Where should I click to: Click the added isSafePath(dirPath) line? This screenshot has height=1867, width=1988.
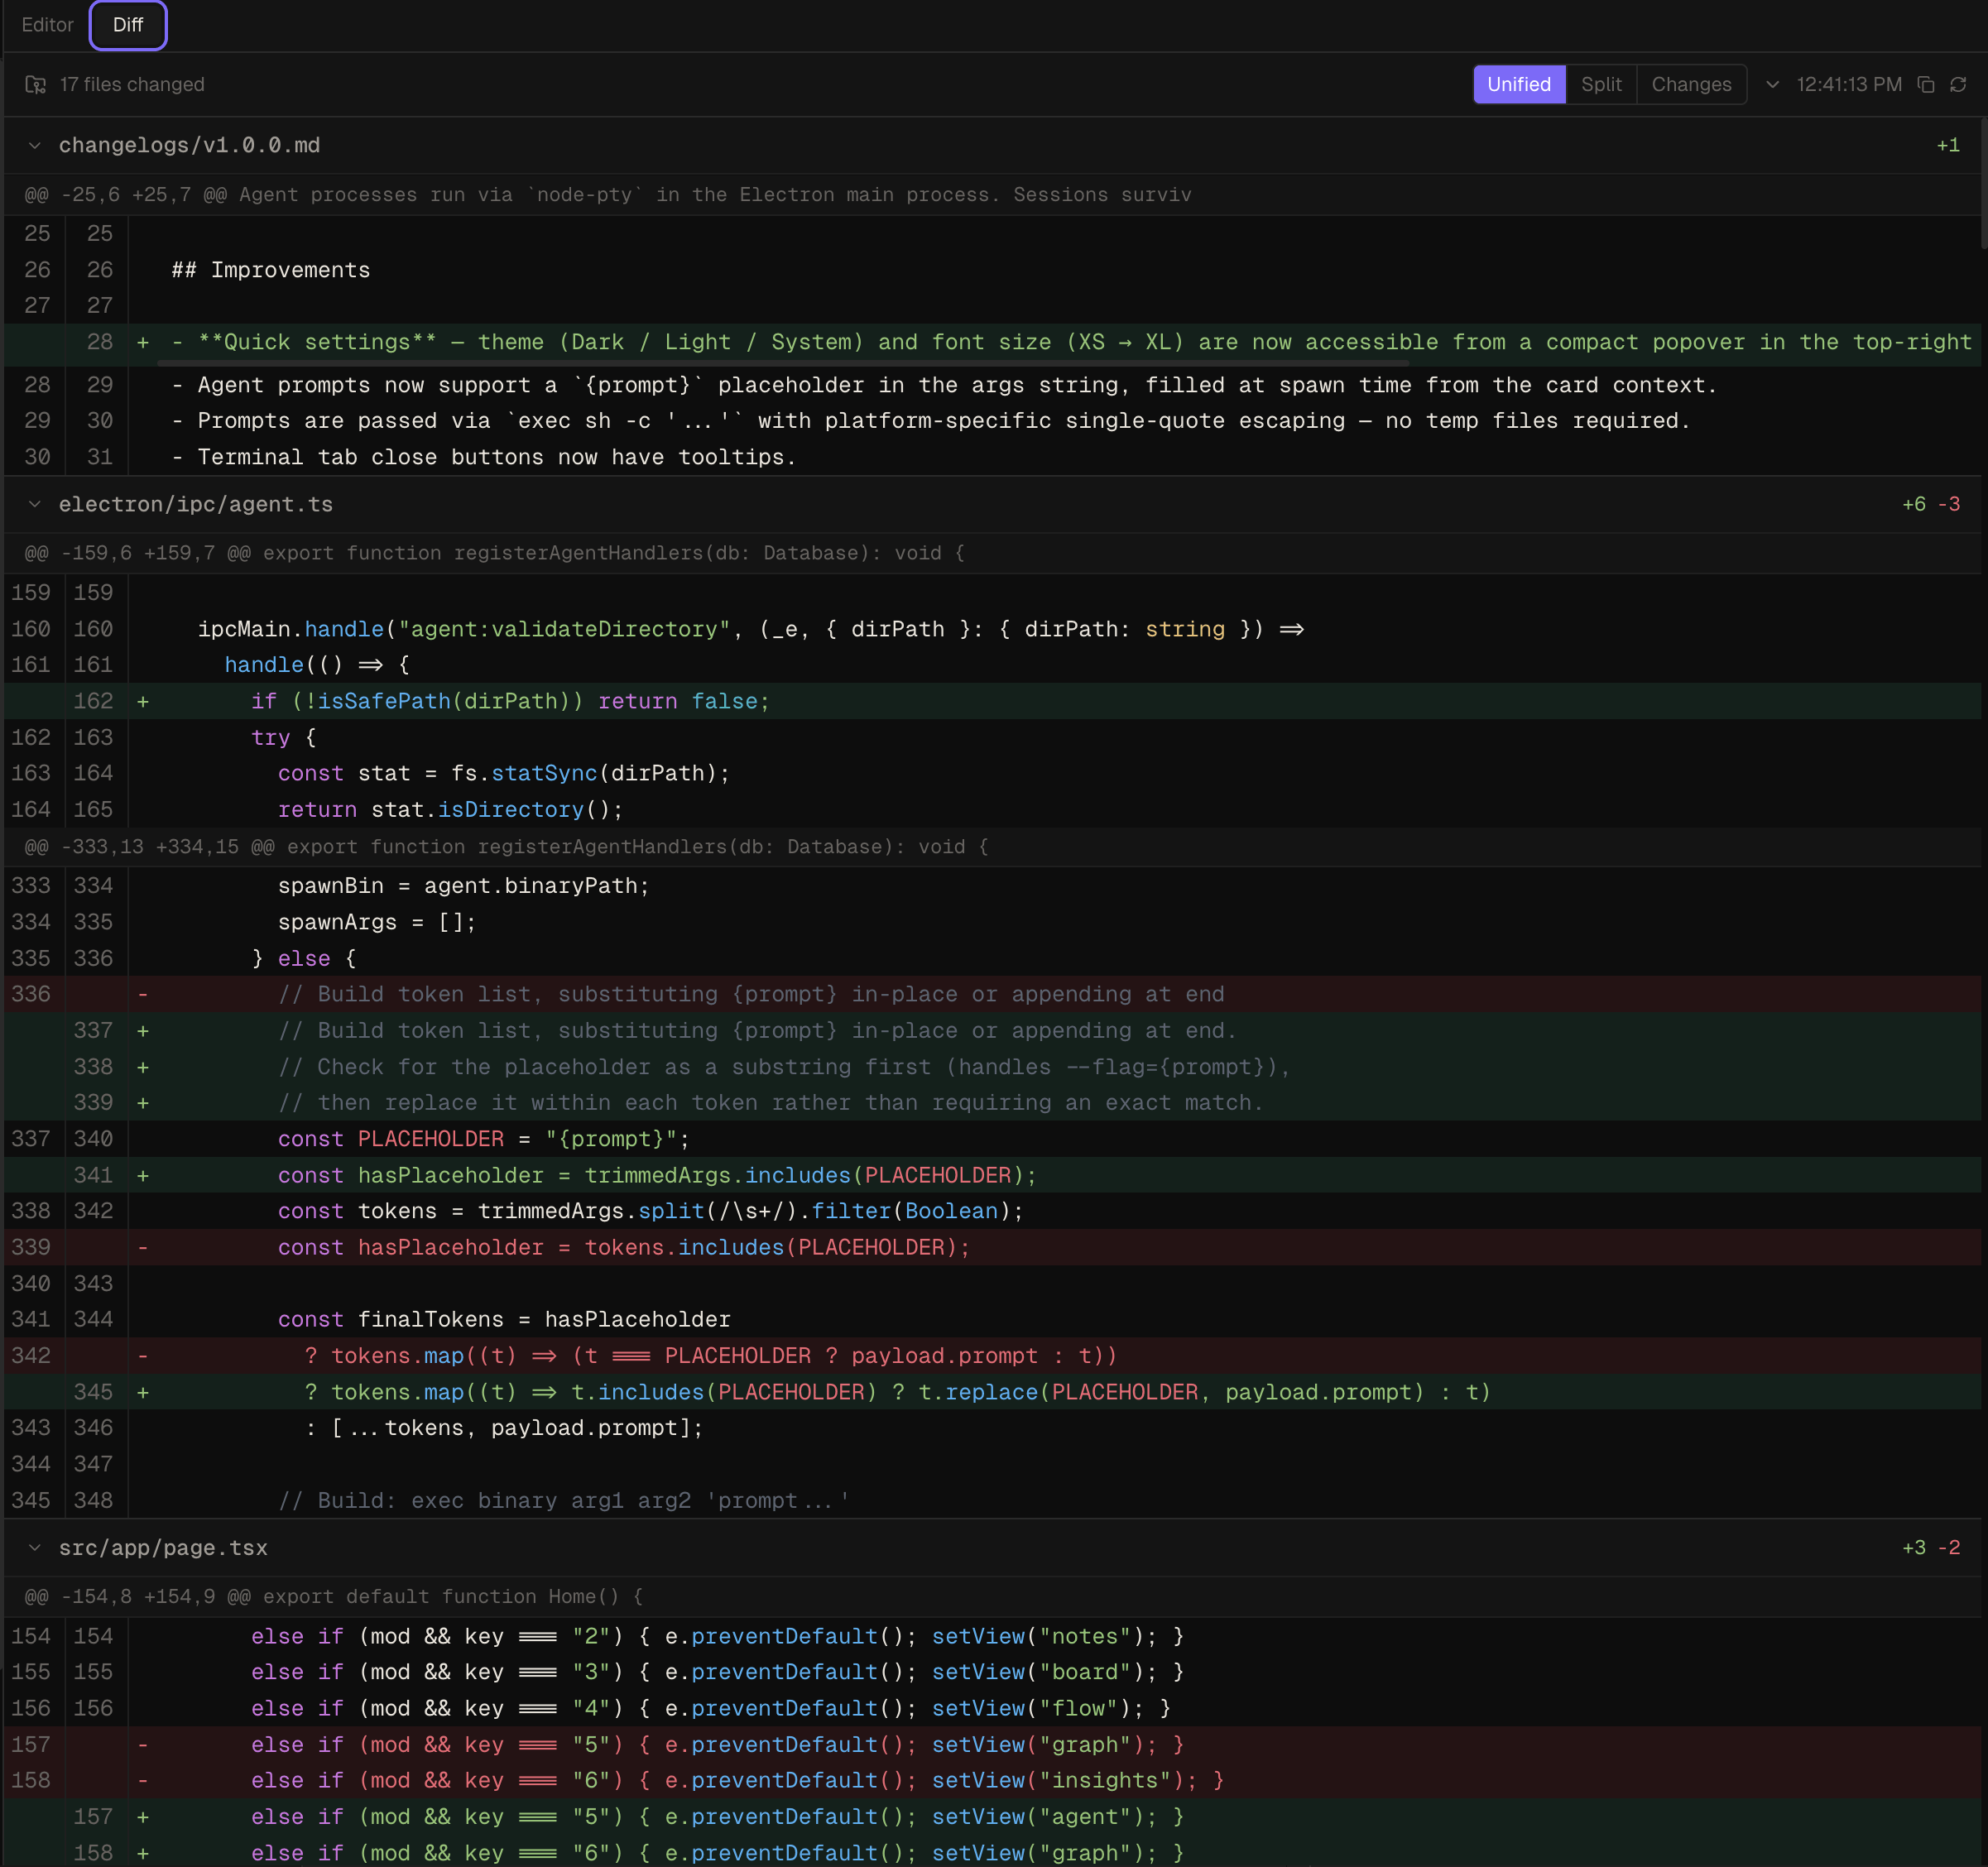point(993,701)
